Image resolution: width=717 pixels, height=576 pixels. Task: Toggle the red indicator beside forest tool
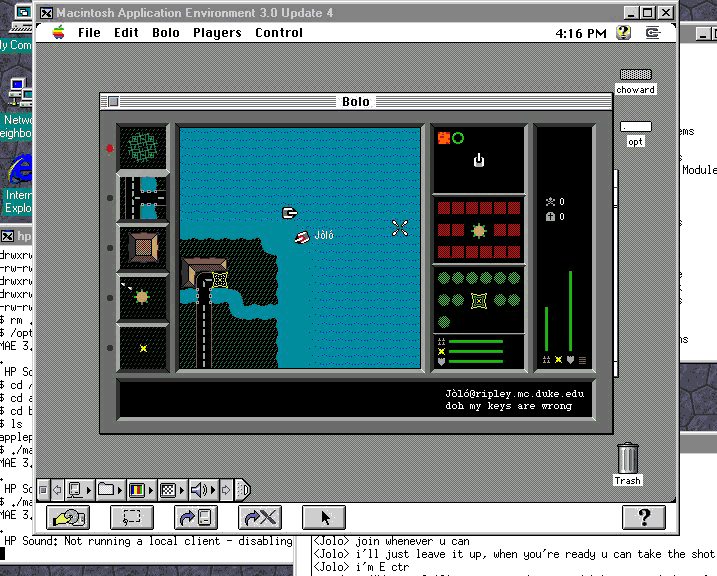(110, 148)
